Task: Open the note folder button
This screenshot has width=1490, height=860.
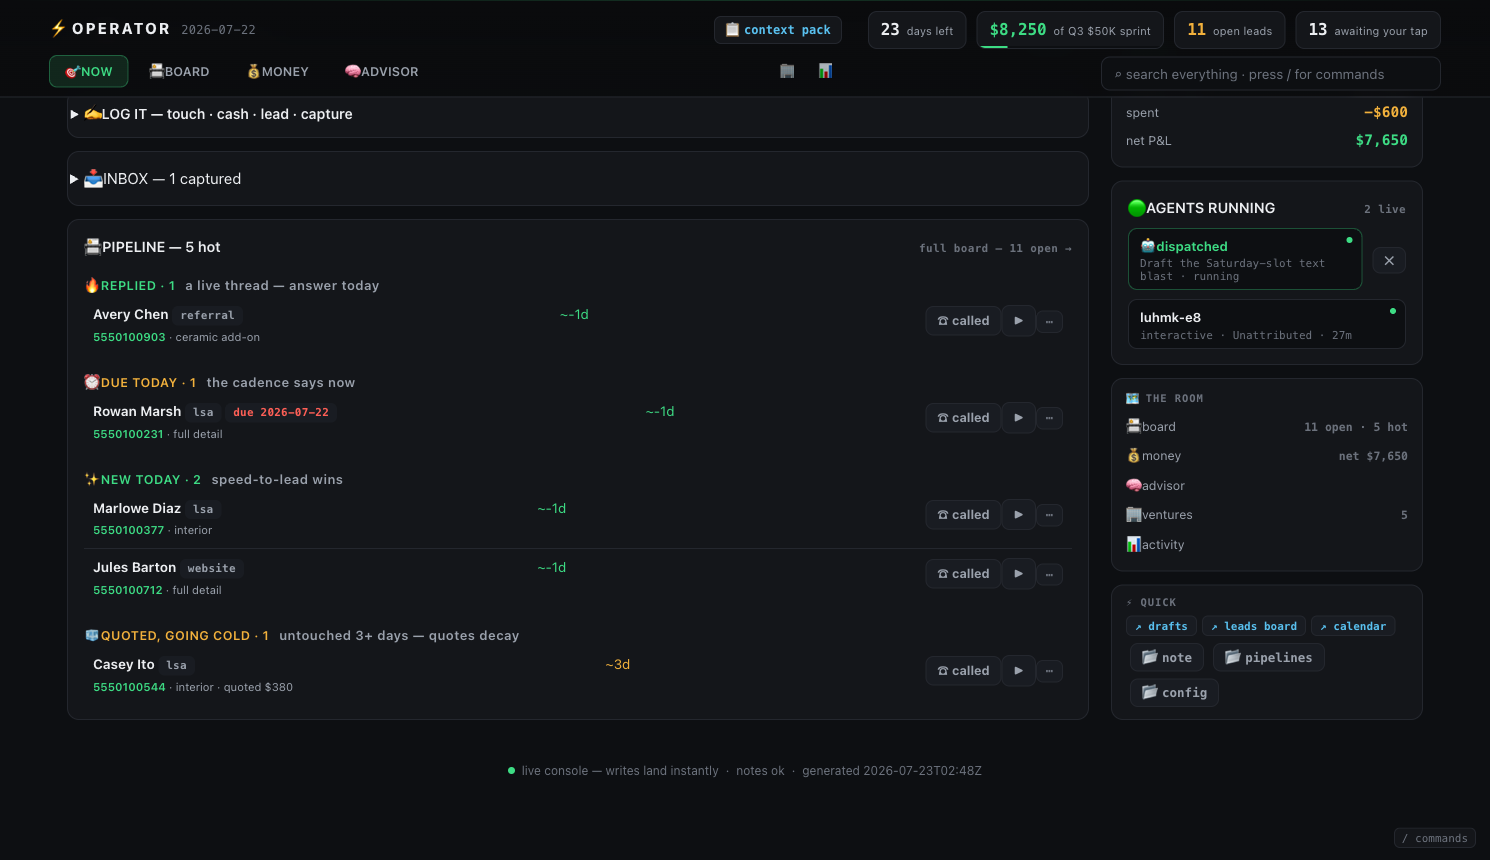Action: 1167,657
